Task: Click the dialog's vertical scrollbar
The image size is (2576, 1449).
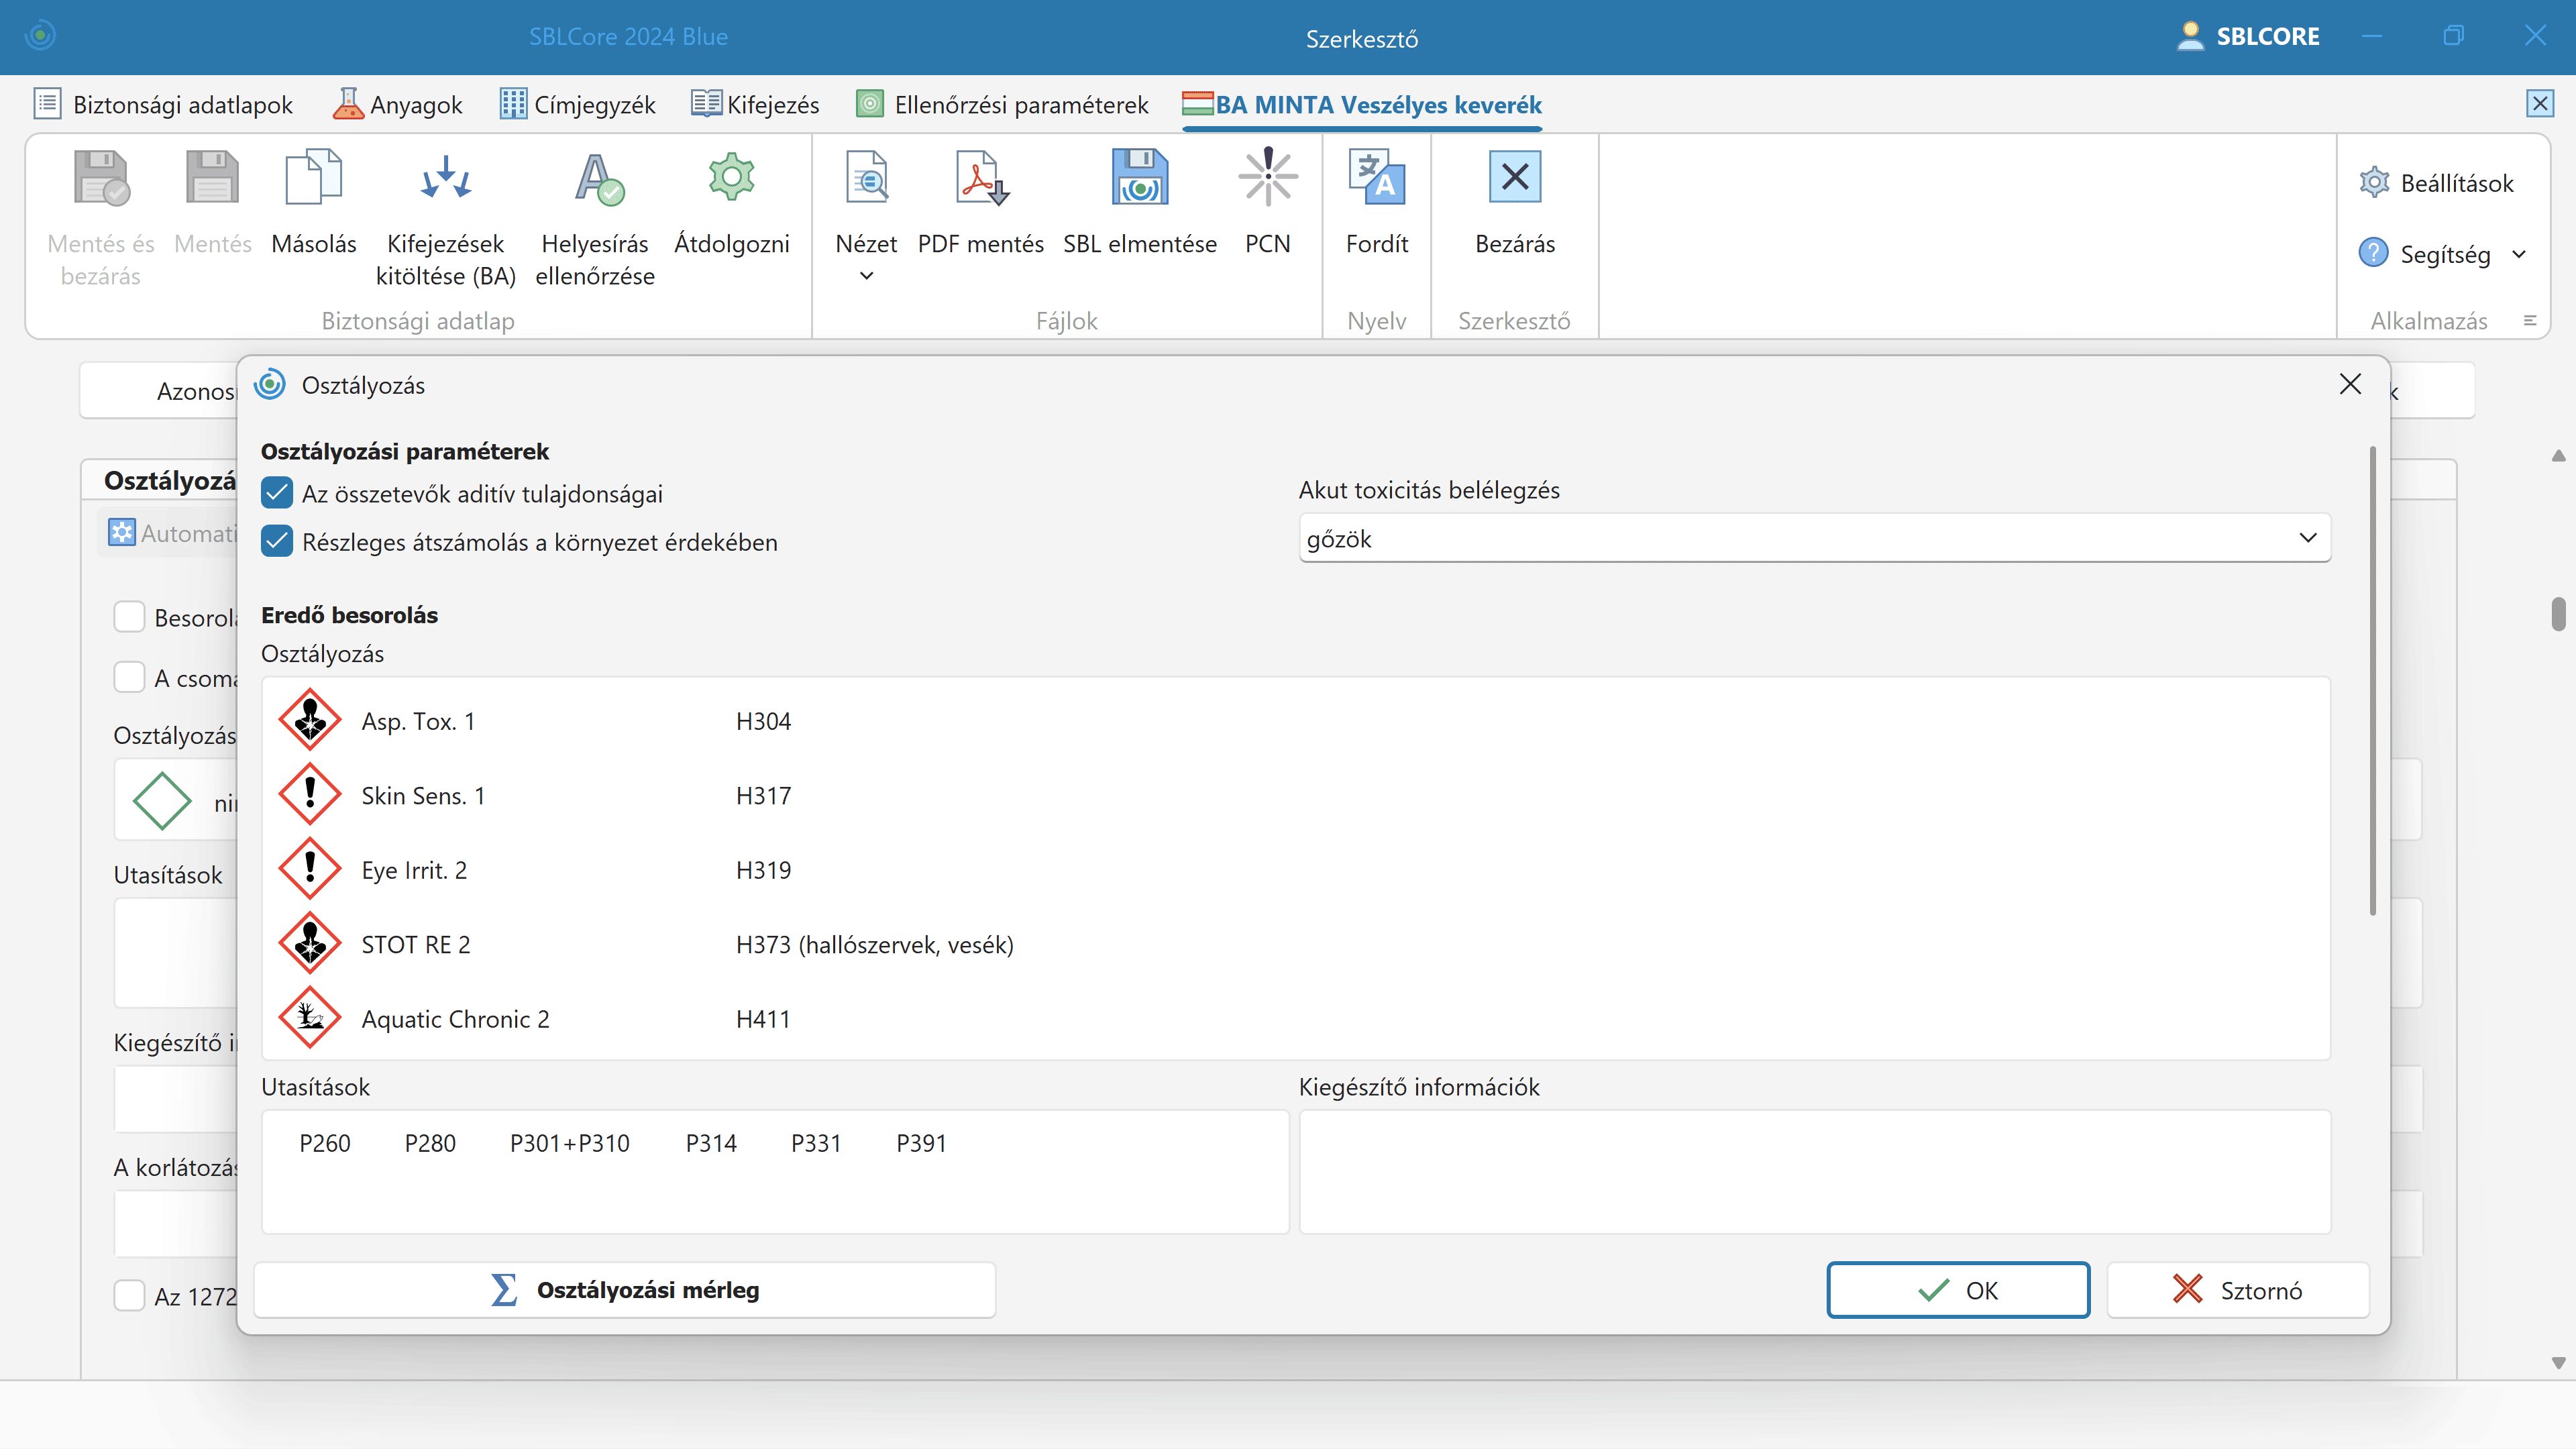Action: pos(2372,680)
